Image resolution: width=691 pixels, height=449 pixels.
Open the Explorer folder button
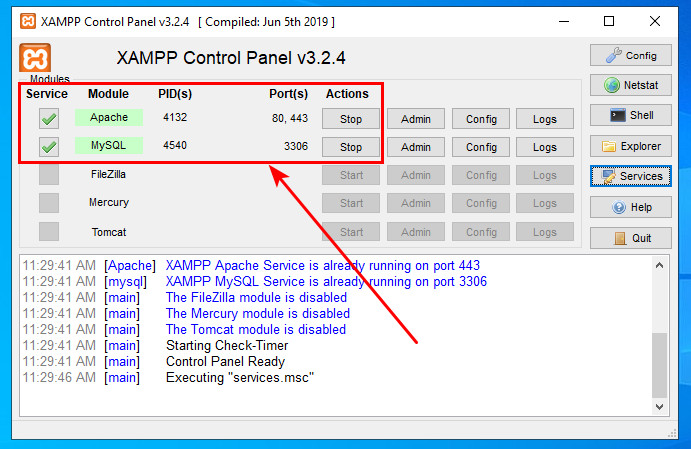click(x=631, y=146)
